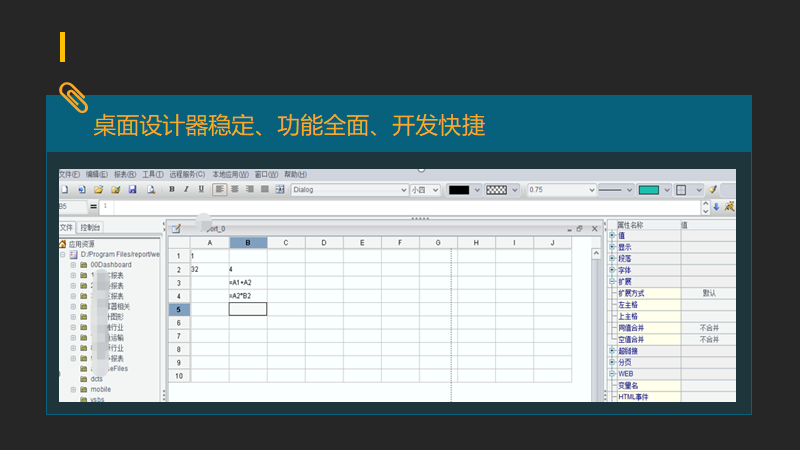Save report with the floppy disk icon
Viewport: 800px width, 450px height.
(x=133, y=190)
